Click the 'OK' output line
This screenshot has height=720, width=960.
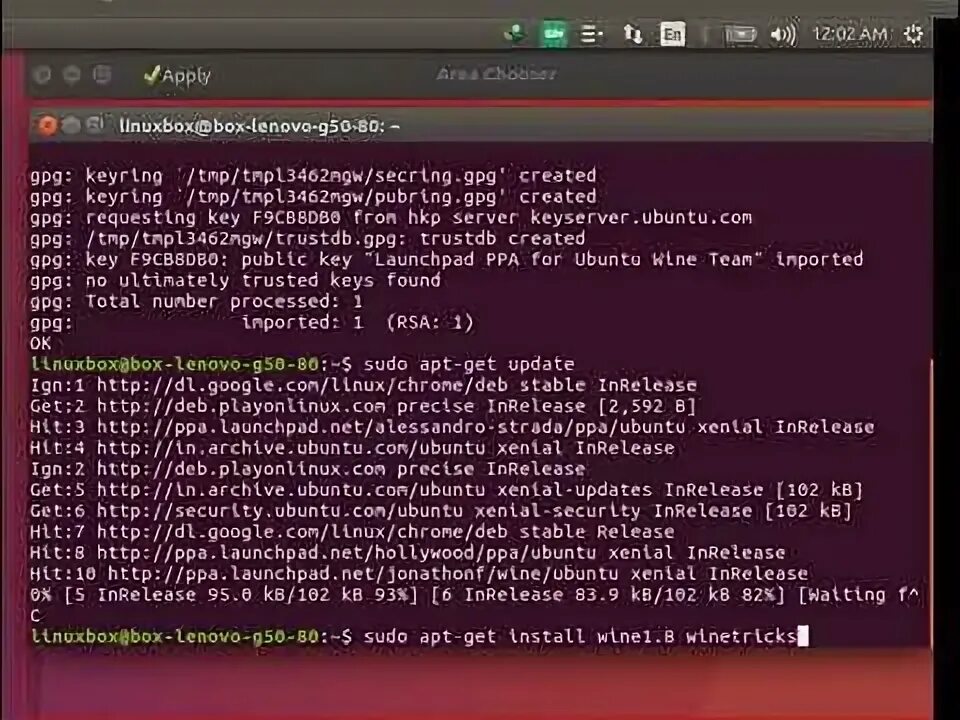tap(40, 343)
